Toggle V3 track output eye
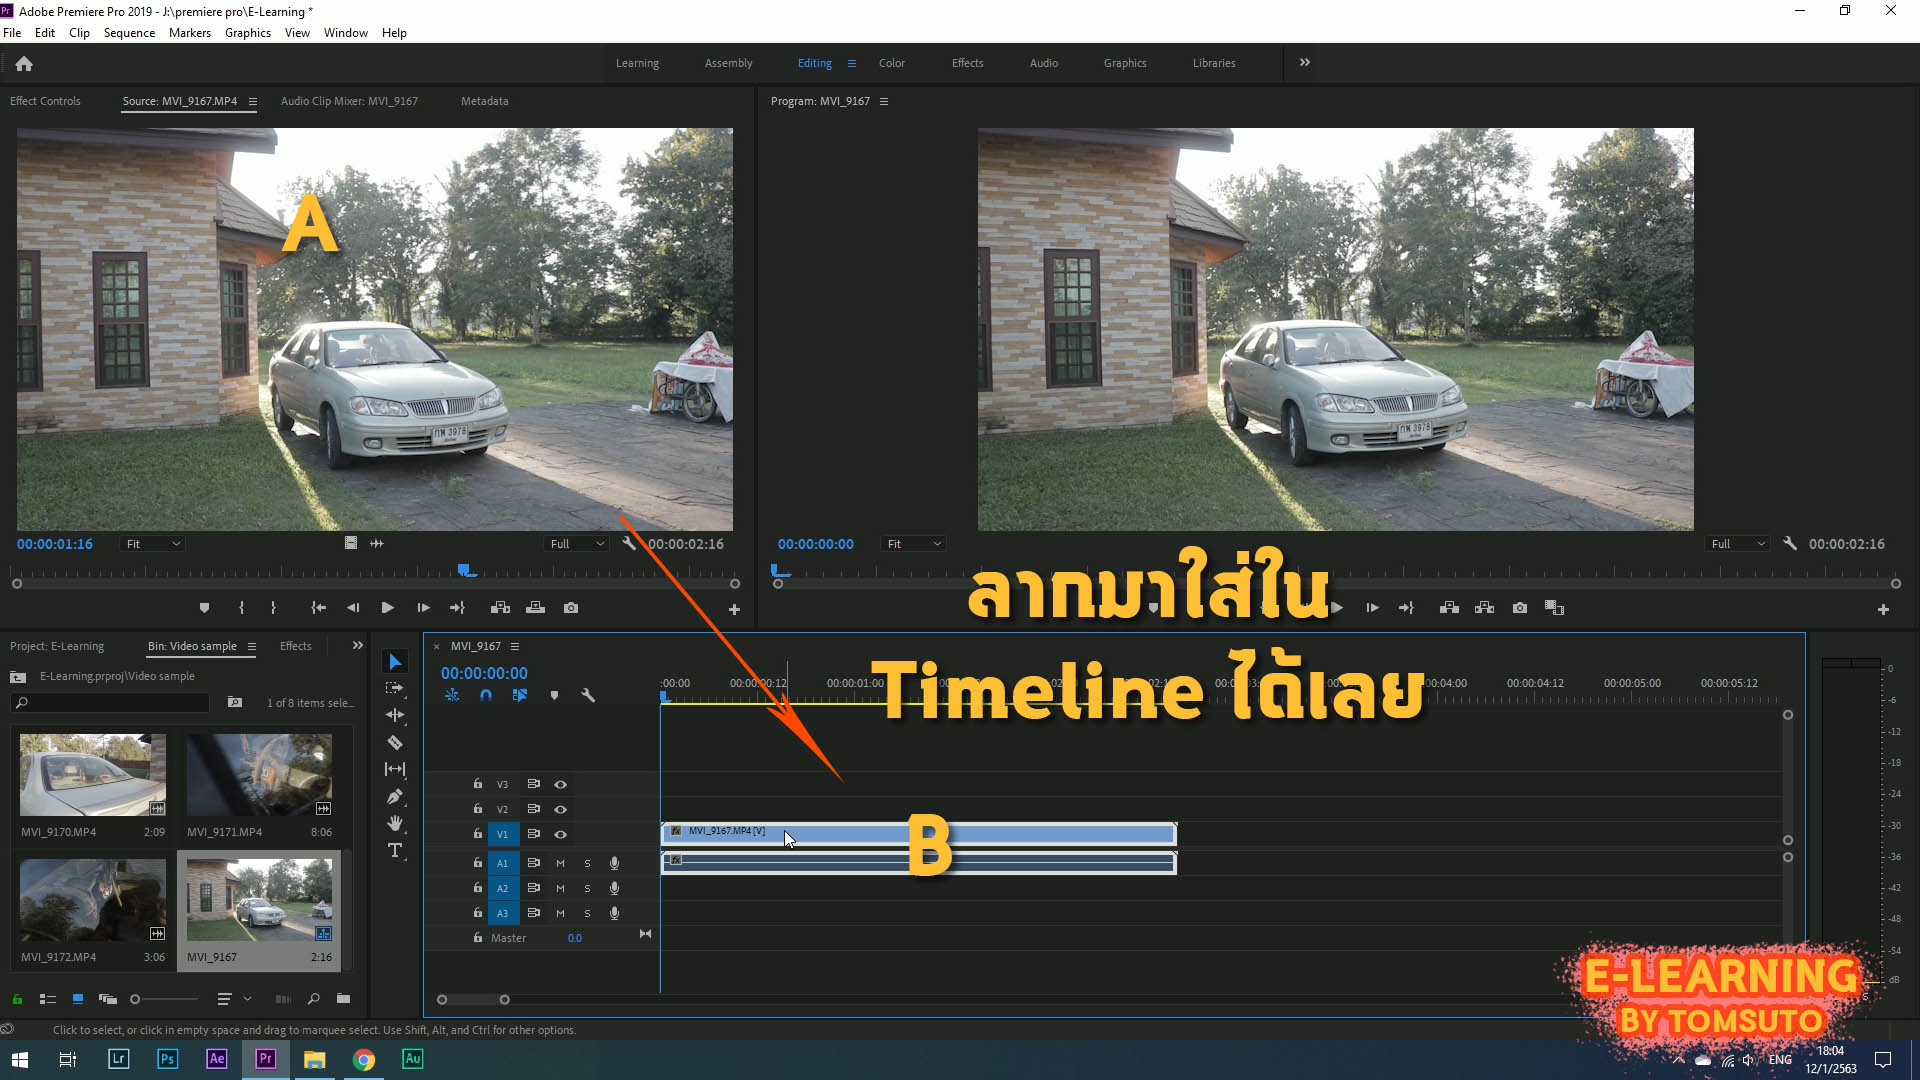This screenshot has height=1080, width=1920. tap(561, 784)
